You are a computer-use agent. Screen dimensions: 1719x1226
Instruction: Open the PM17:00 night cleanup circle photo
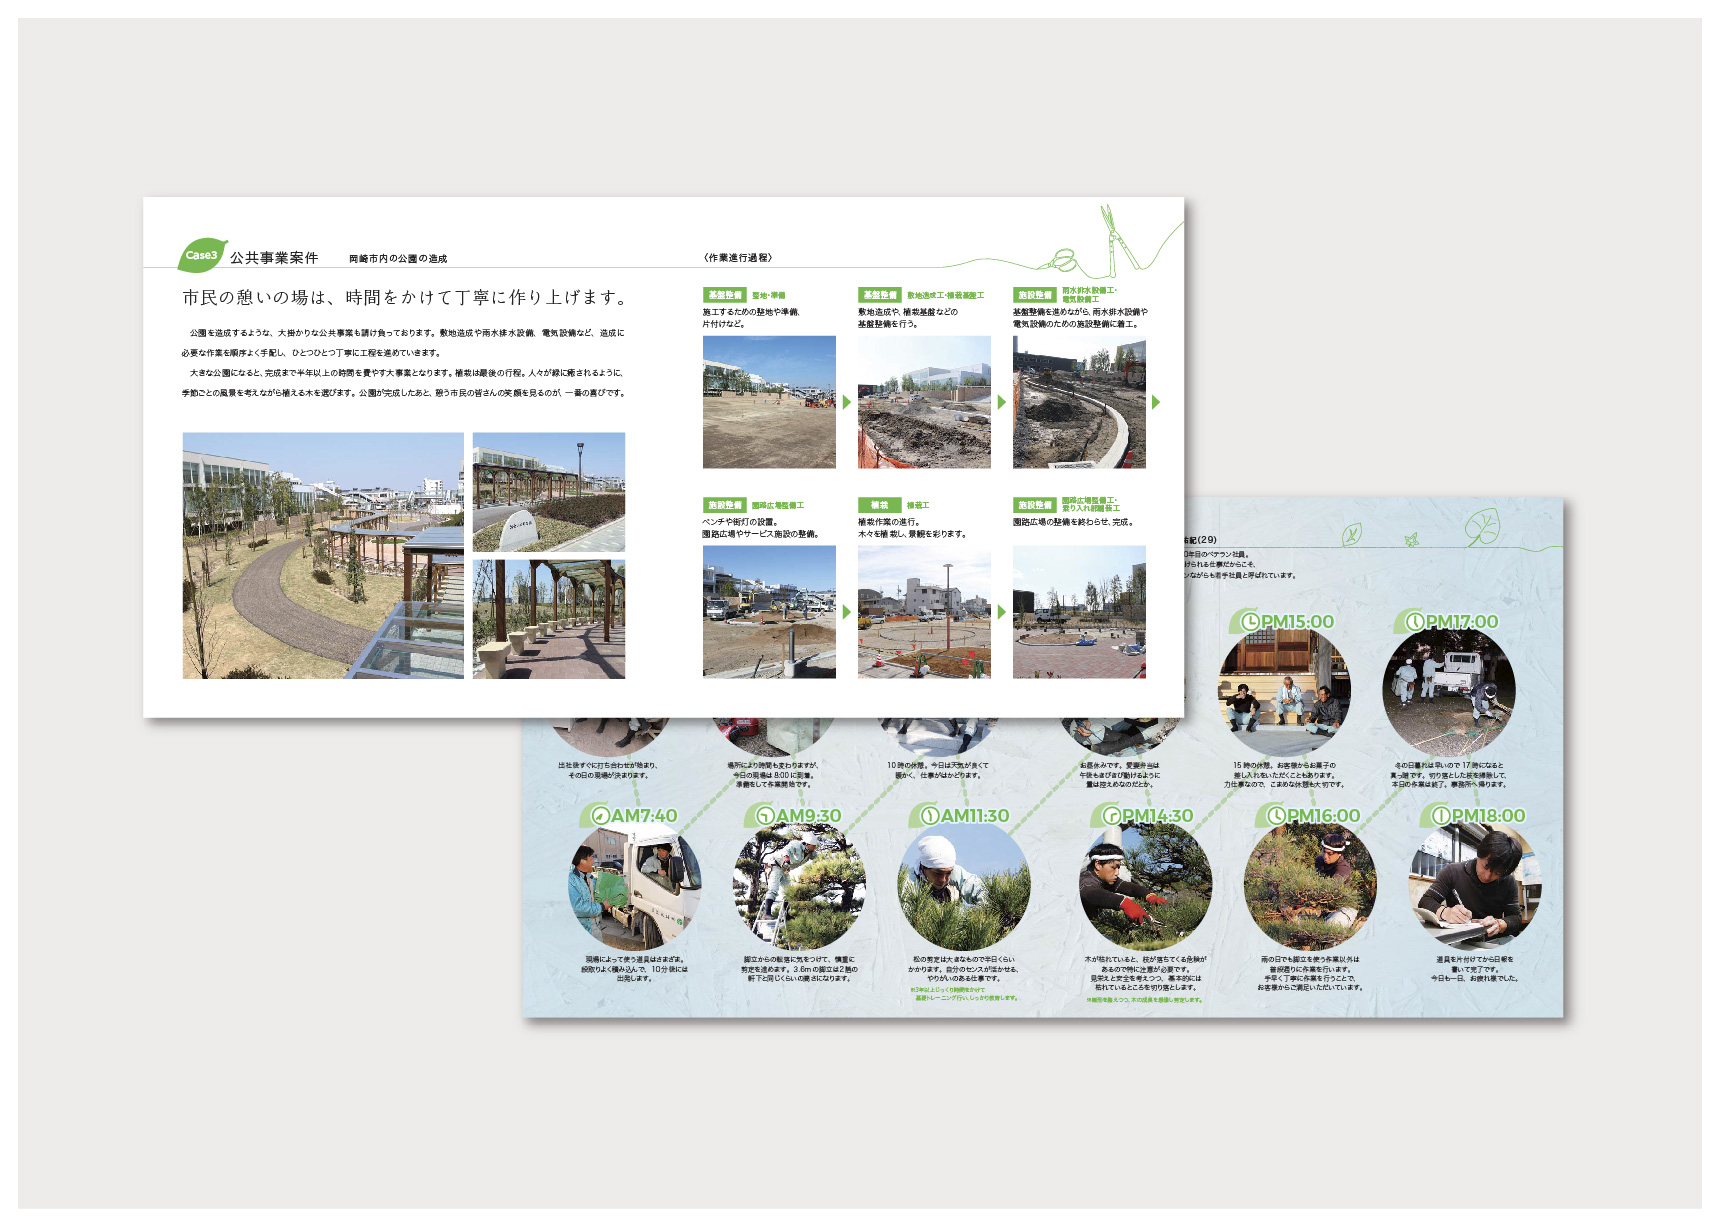(1449, 691)
